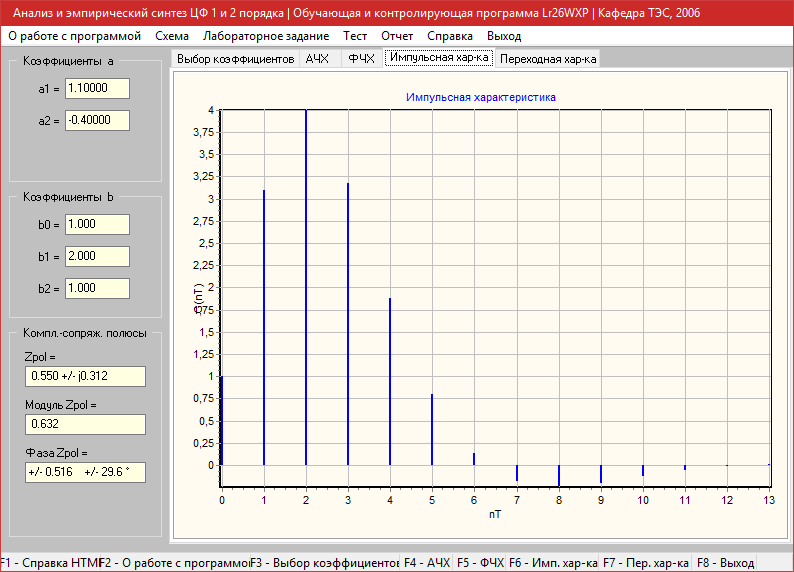This screenshot has height=572, width=794.
Task: Open the 'Лабораторное задание' menu
Action: click(x=266, y=36)
